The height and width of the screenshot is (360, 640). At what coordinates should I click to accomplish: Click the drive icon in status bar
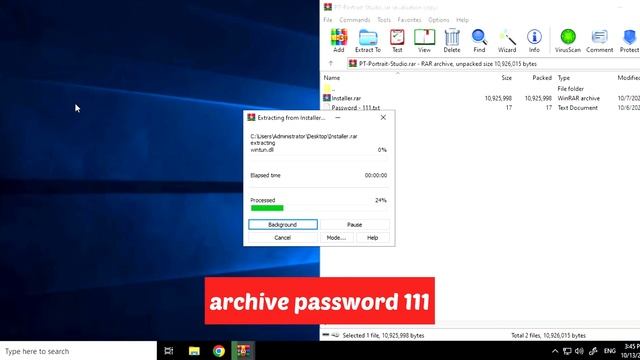[x=326, y=335]
